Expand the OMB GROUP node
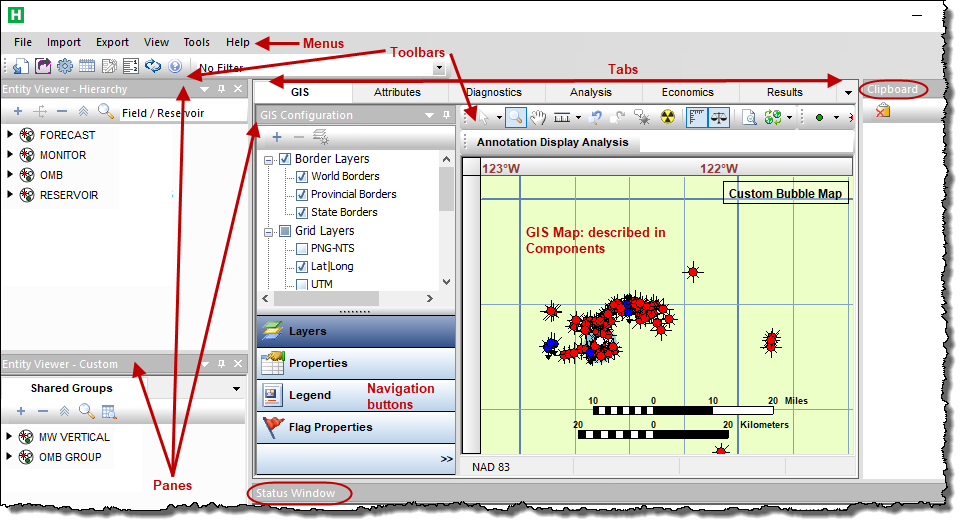 coord(9,457)
